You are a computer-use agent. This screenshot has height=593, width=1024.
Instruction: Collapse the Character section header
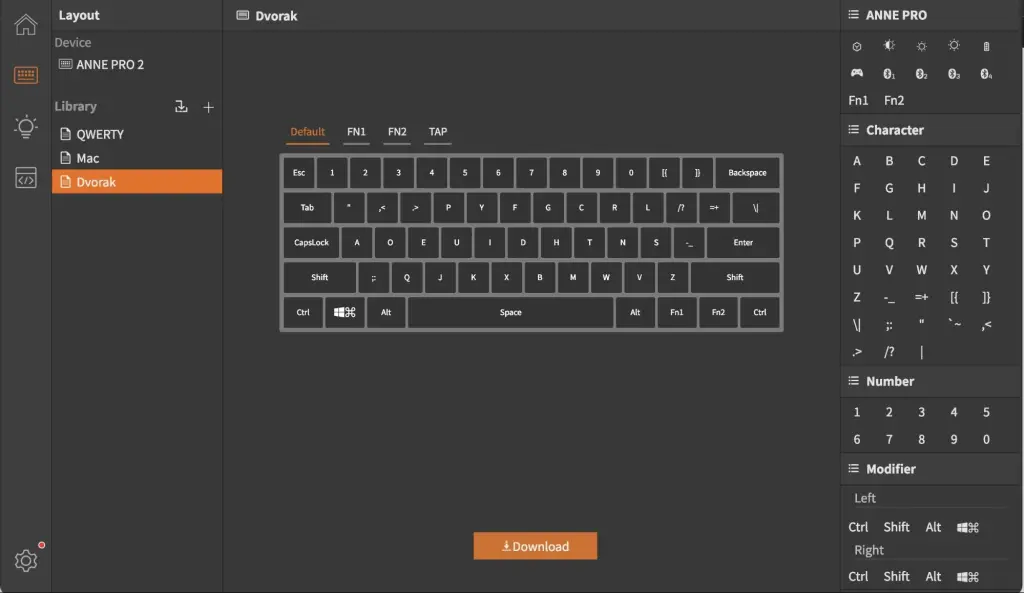click(x=931, y=130)
